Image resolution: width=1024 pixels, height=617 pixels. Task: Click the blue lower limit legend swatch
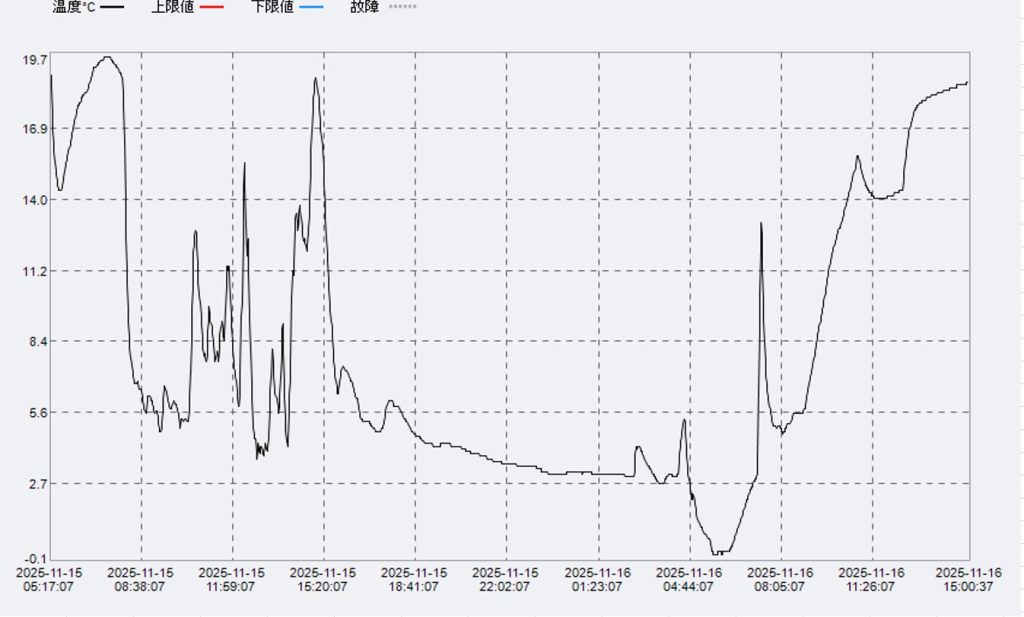tap(311, 7)
